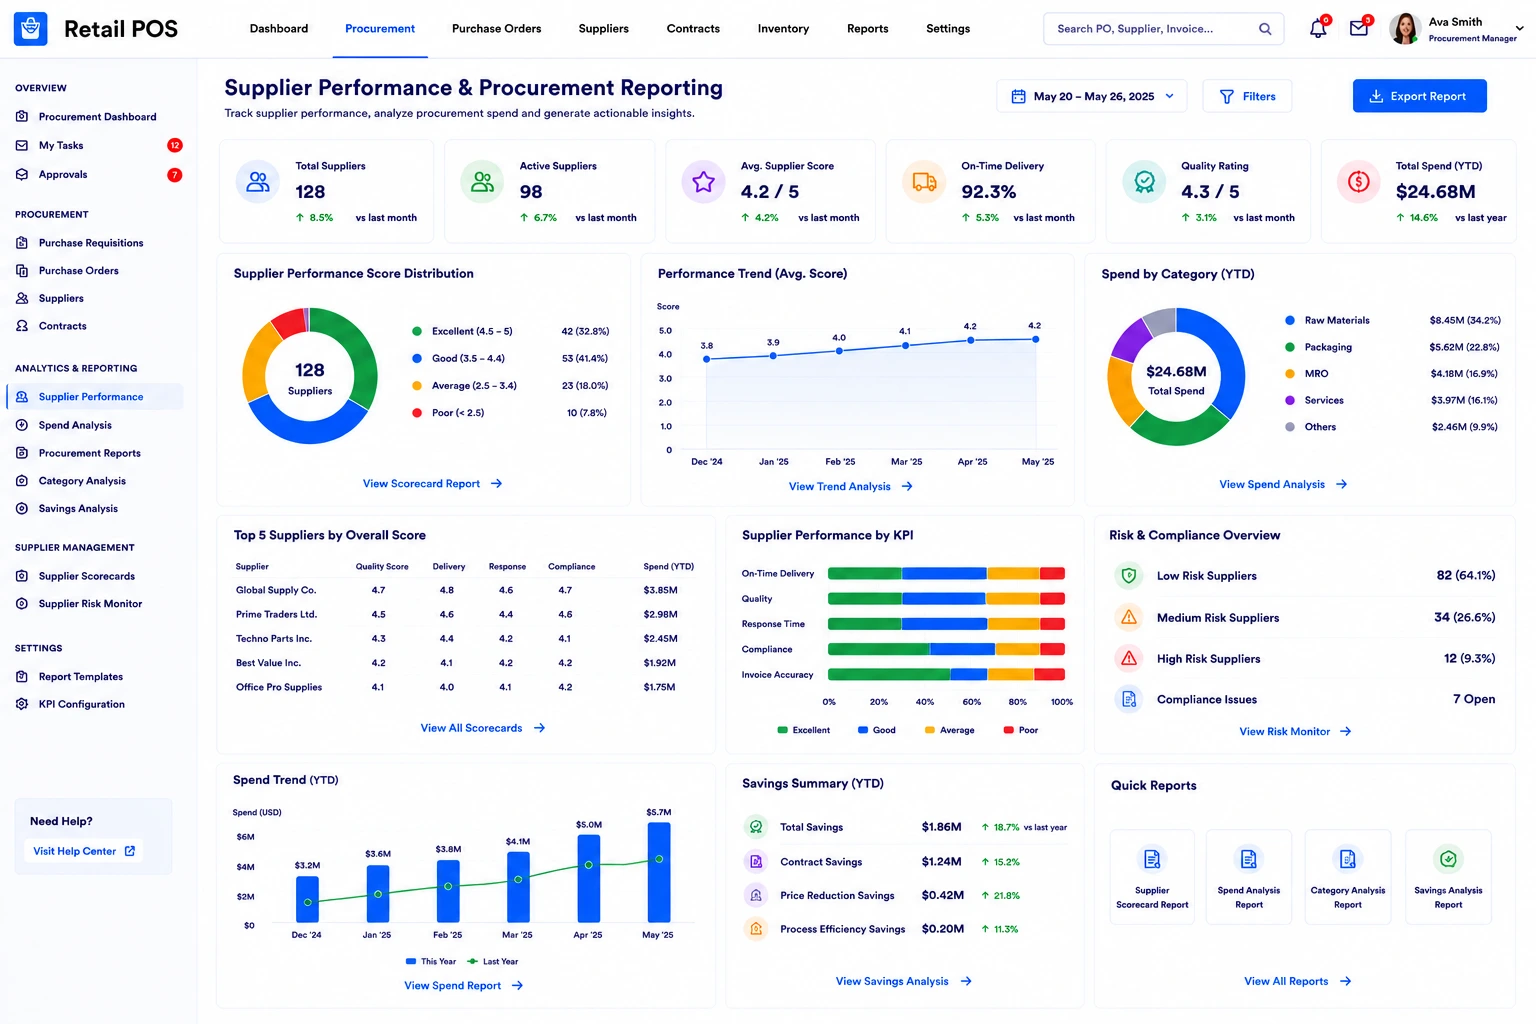Open the Supplier Scorecard Report icon
The image size is (1536, 1024).
(1152, 859)
